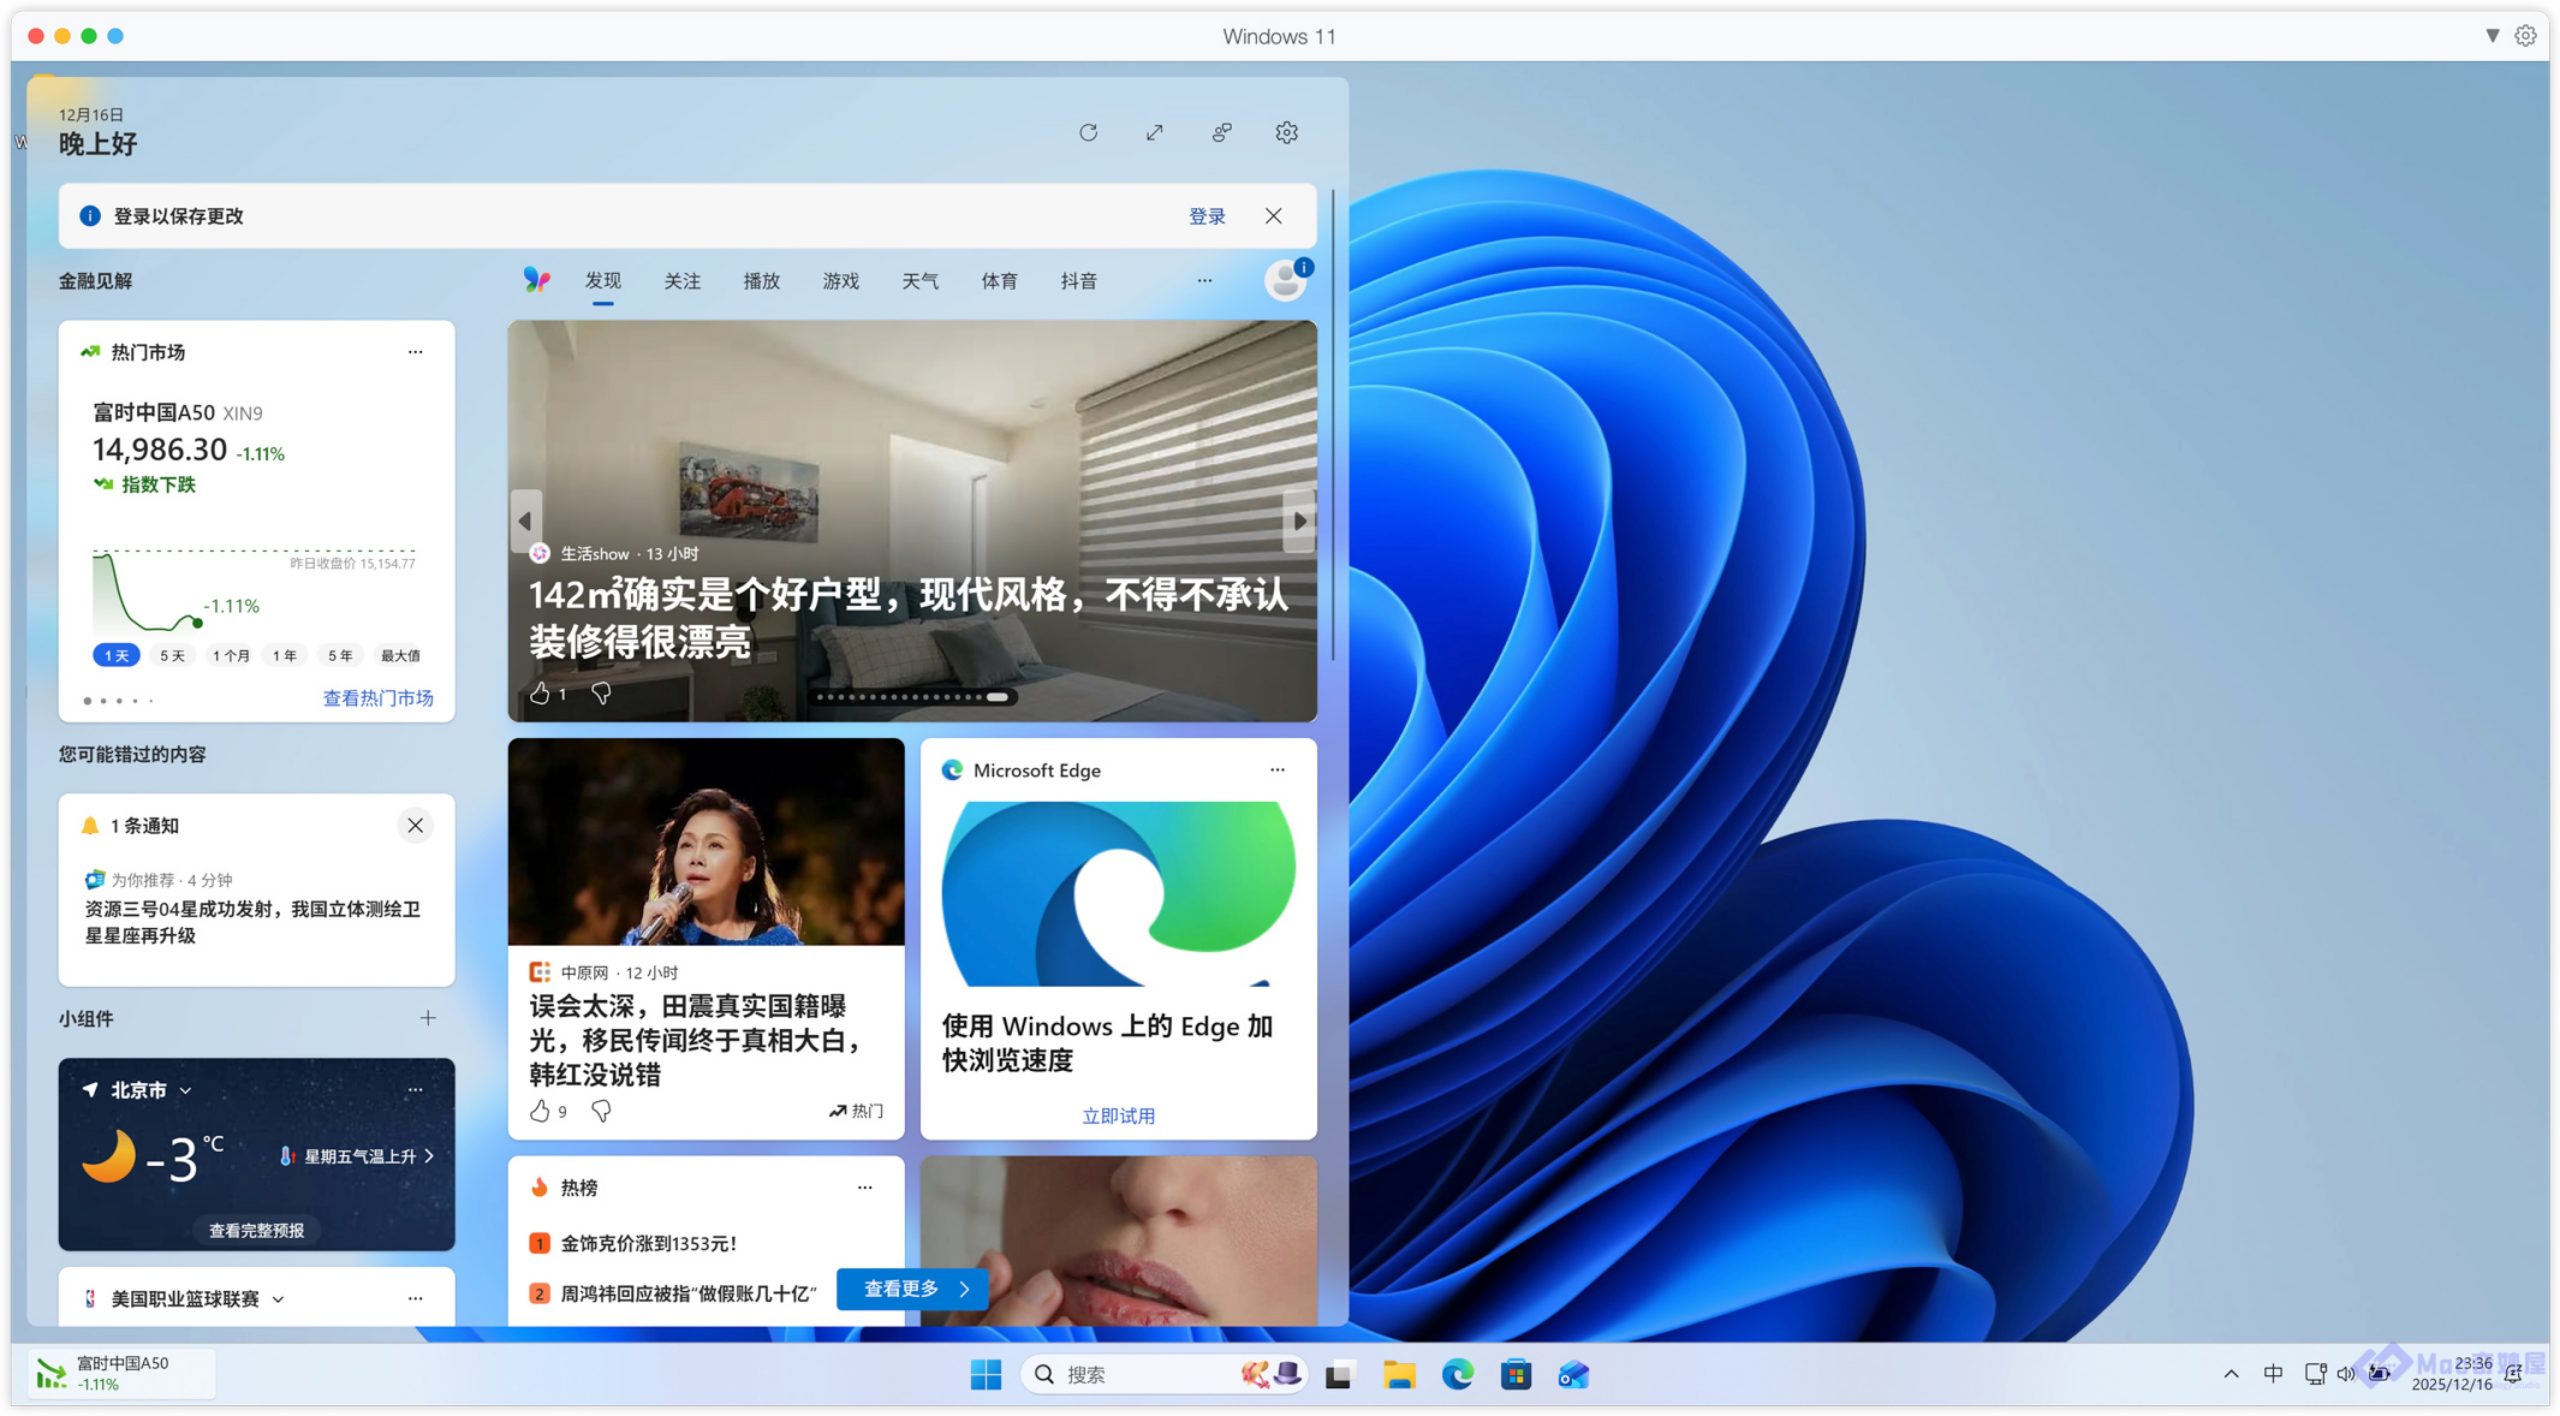The height and width of the screenshot is (1416, 2560).
Task: Expand widgets board to full view
Action: [x=1154, y=132]
